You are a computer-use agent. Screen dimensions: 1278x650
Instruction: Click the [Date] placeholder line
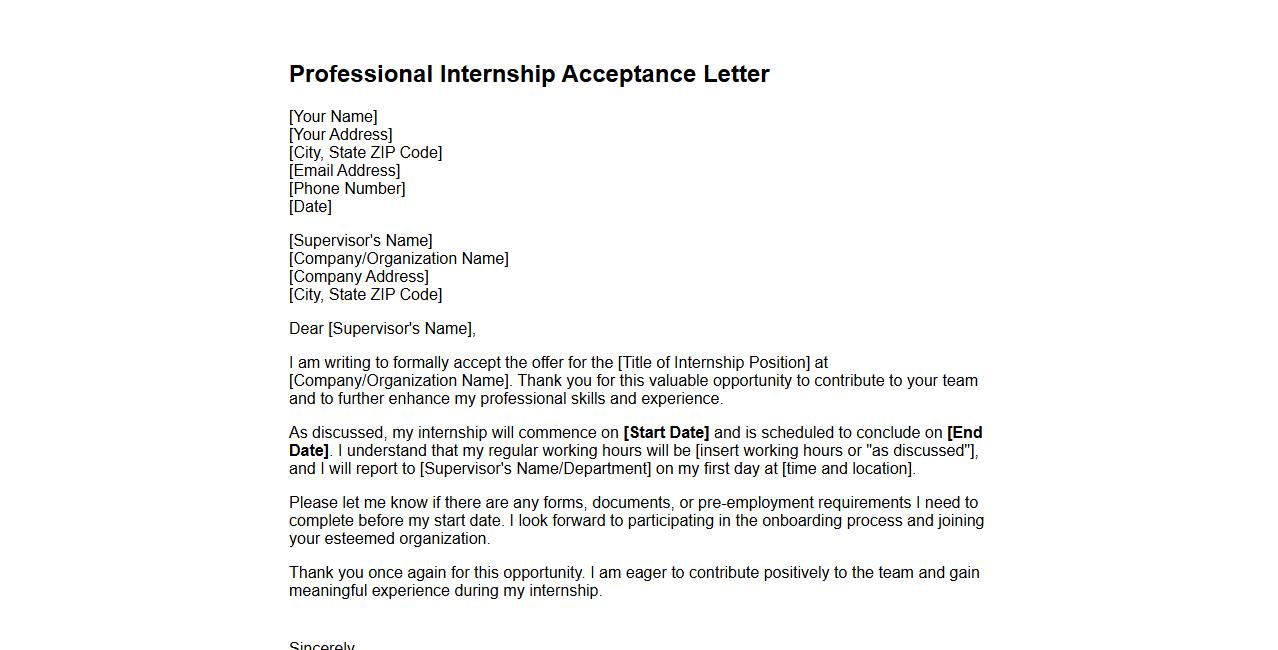[310, 207]
